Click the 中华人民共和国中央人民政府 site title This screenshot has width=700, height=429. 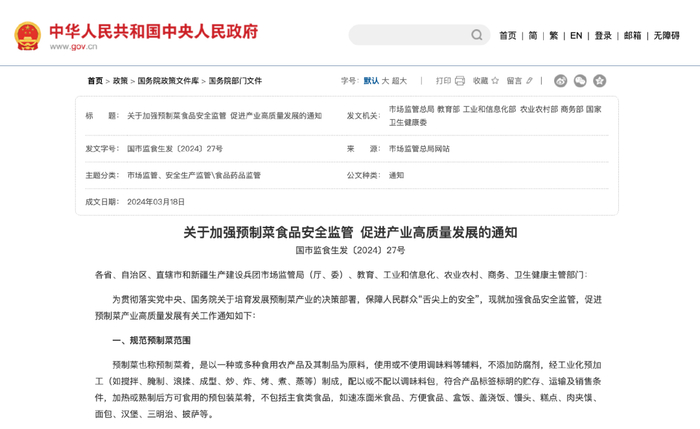[154, 31]
